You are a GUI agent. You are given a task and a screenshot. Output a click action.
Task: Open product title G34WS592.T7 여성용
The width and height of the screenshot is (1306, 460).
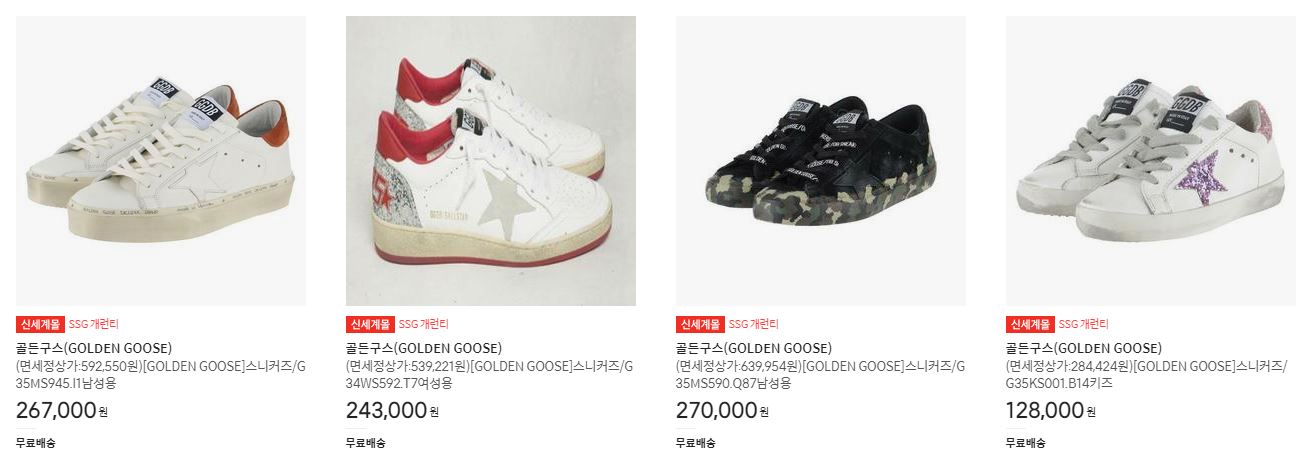(490, 374)
